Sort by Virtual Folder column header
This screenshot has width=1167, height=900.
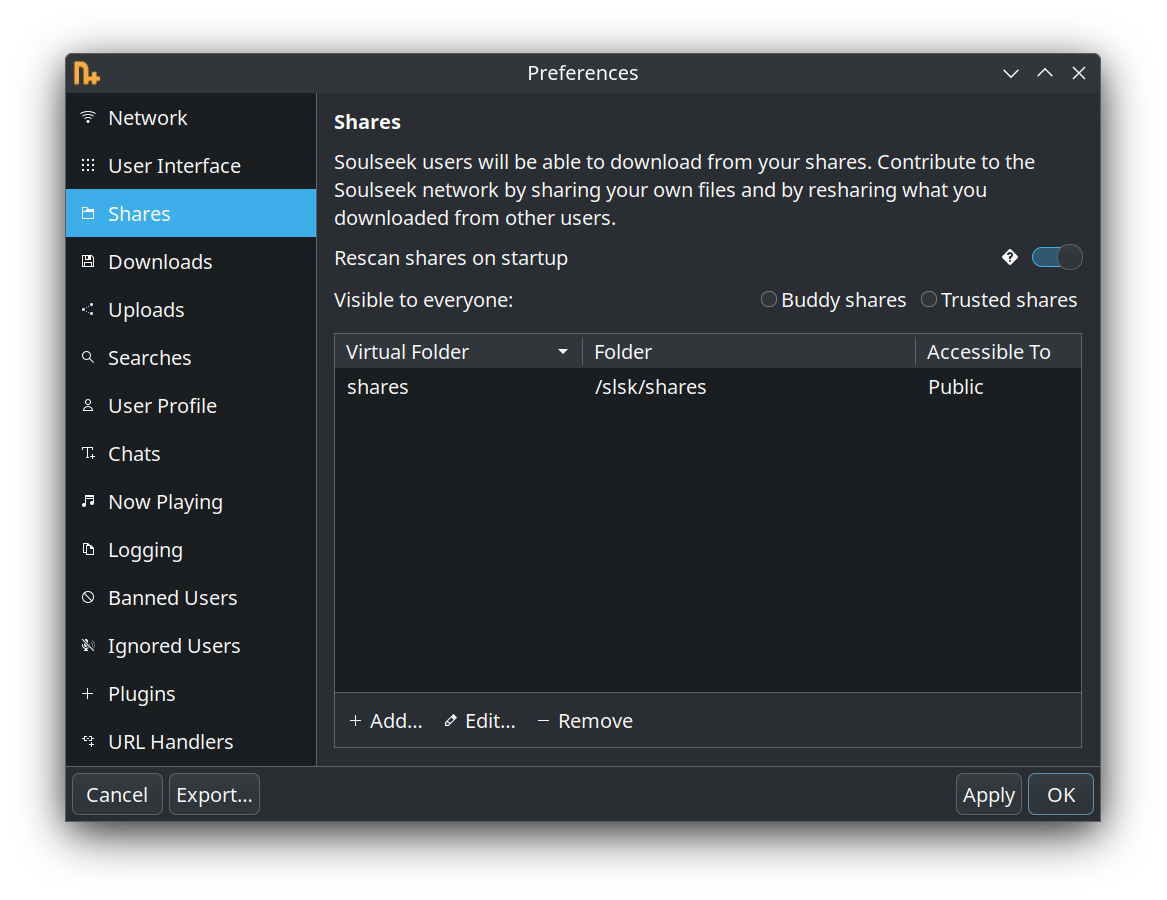(458, 351)
